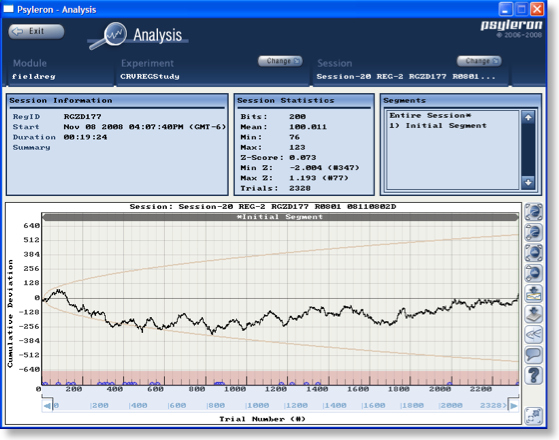Click the help question mark icon
The height and width of the screenshot is (440, 559).
click(533, 375)
